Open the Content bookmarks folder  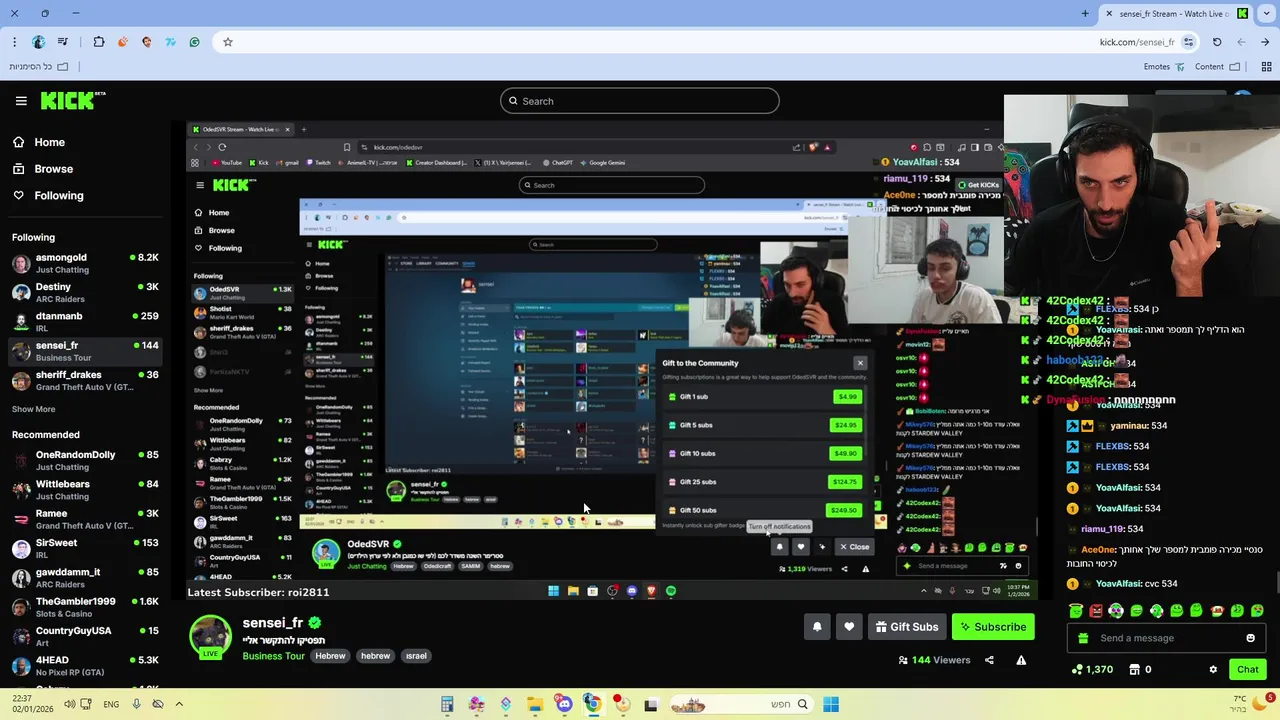coord(1218,67)
